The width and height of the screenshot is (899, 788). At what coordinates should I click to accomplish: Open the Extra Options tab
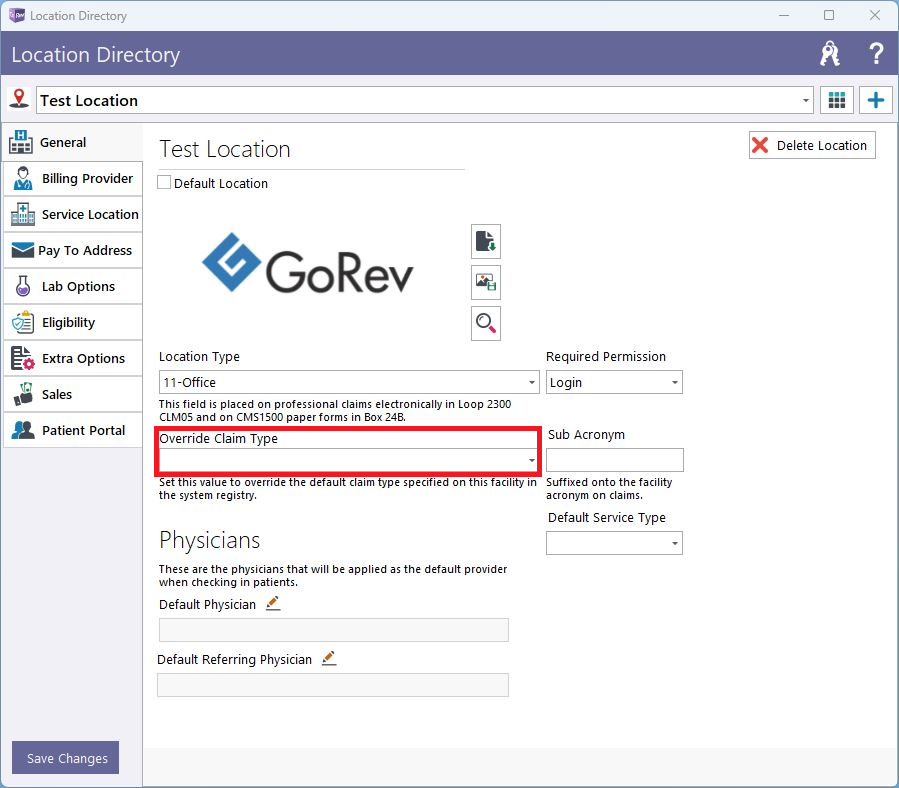(x=73, y=358)
